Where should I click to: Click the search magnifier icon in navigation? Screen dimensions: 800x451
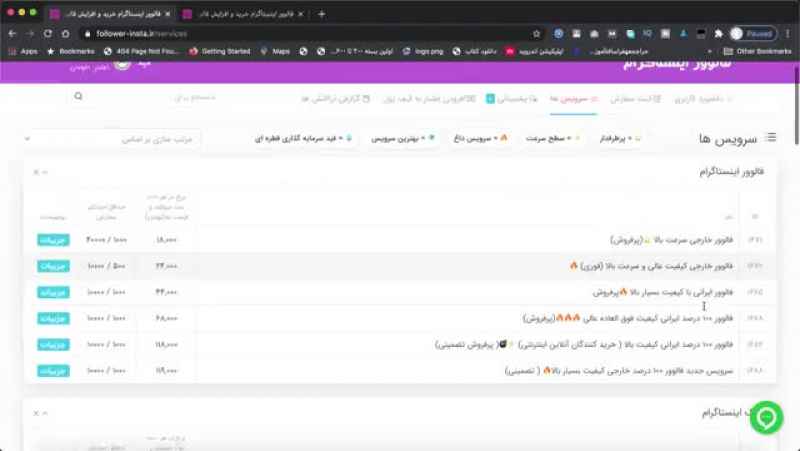[79, 96]
